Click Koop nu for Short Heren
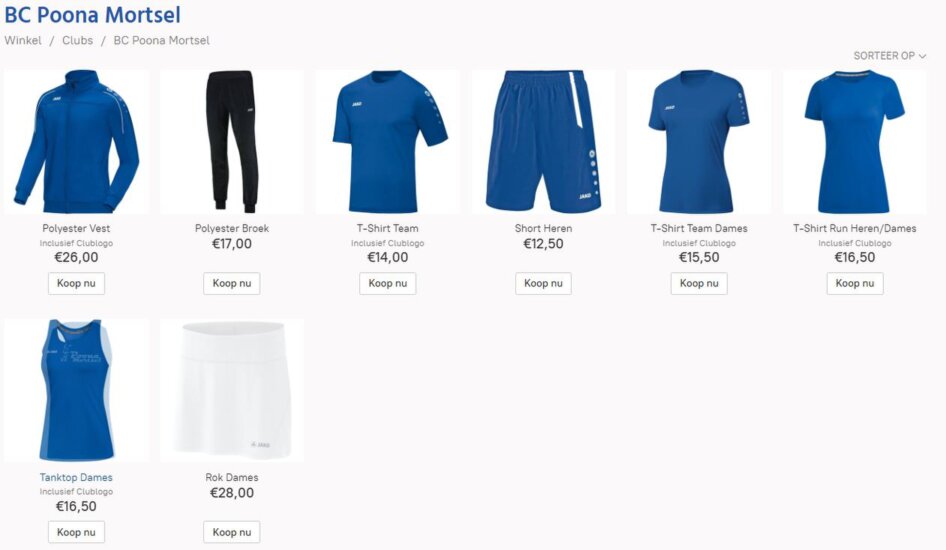The height and width of the screenshot is (550, 946). pyautogui.click(x=543, y=283)
